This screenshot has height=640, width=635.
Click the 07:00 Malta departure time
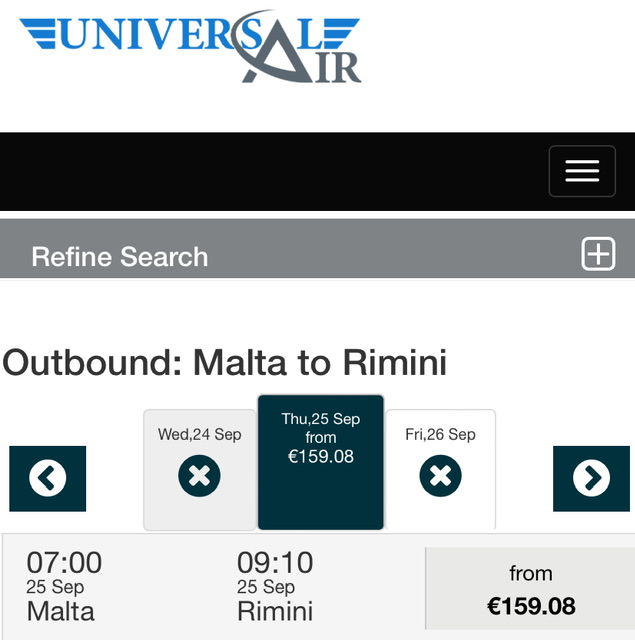pyautogui.click(x=64, y=563)
